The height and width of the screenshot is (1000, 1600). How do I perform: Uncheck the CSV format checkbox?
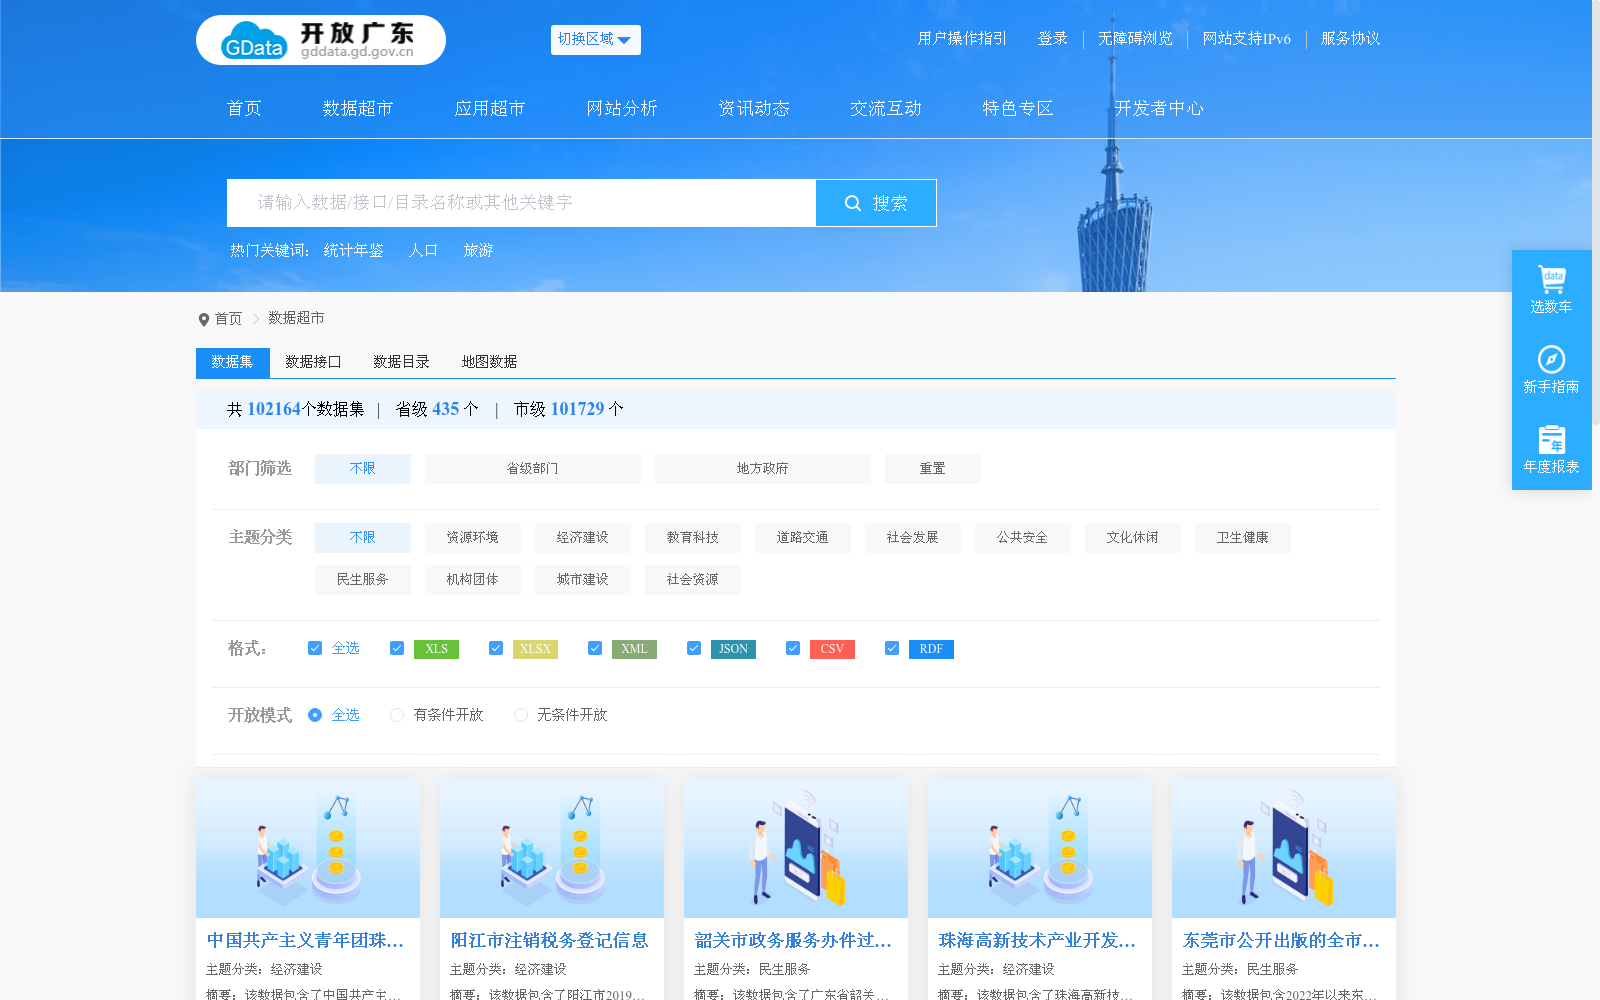(792, 648)
